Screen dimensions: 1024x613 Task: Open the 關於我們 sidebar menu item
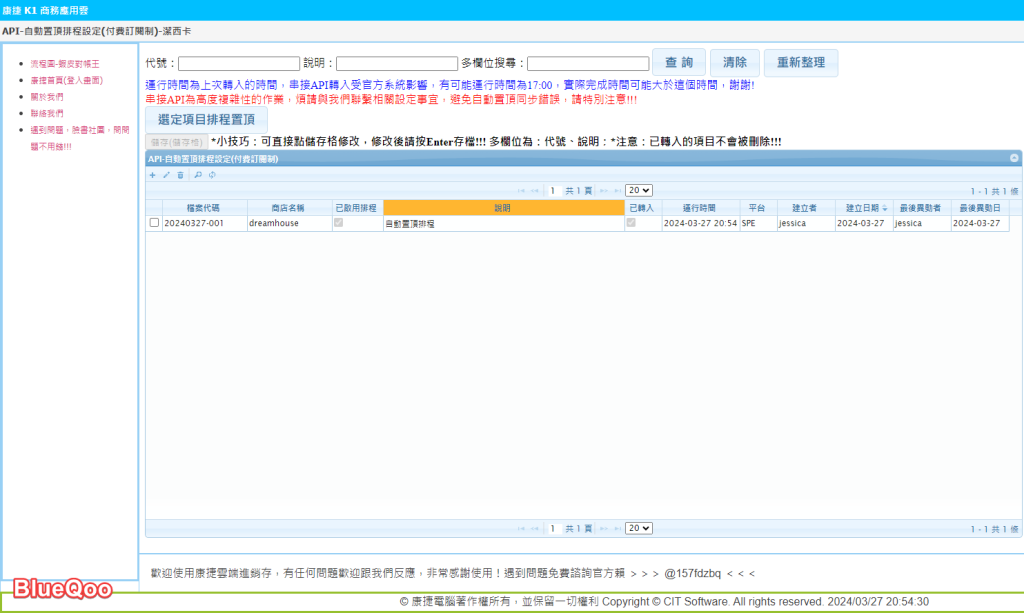(47, 97)
